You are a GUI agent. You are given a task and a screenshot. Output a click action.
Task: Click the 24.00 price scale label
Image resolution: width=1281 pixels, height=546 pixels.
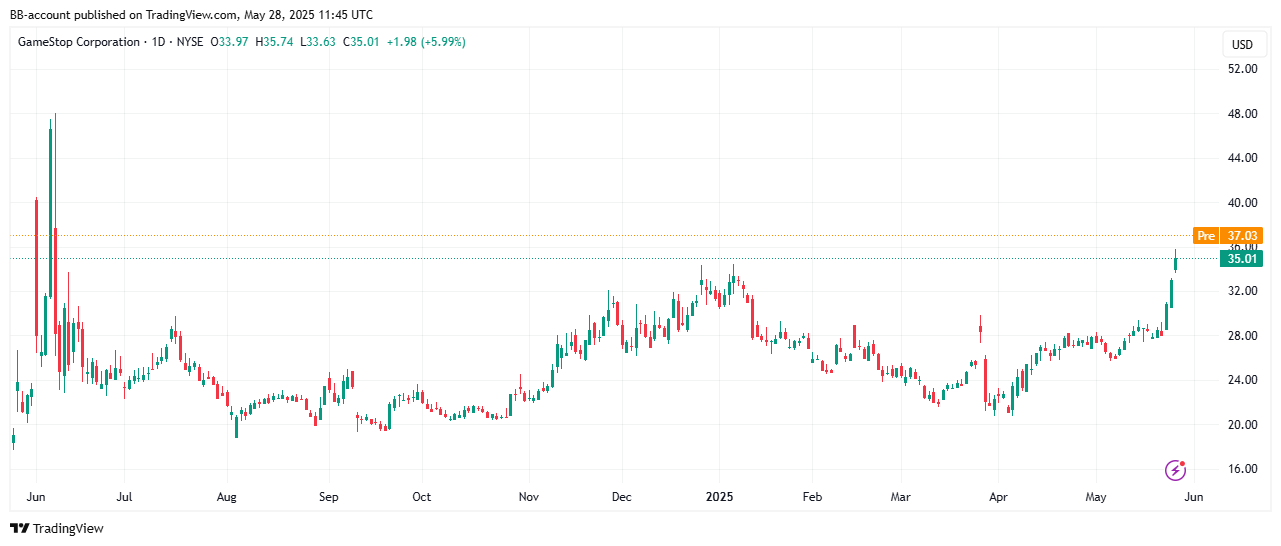tap(1242, 380)
